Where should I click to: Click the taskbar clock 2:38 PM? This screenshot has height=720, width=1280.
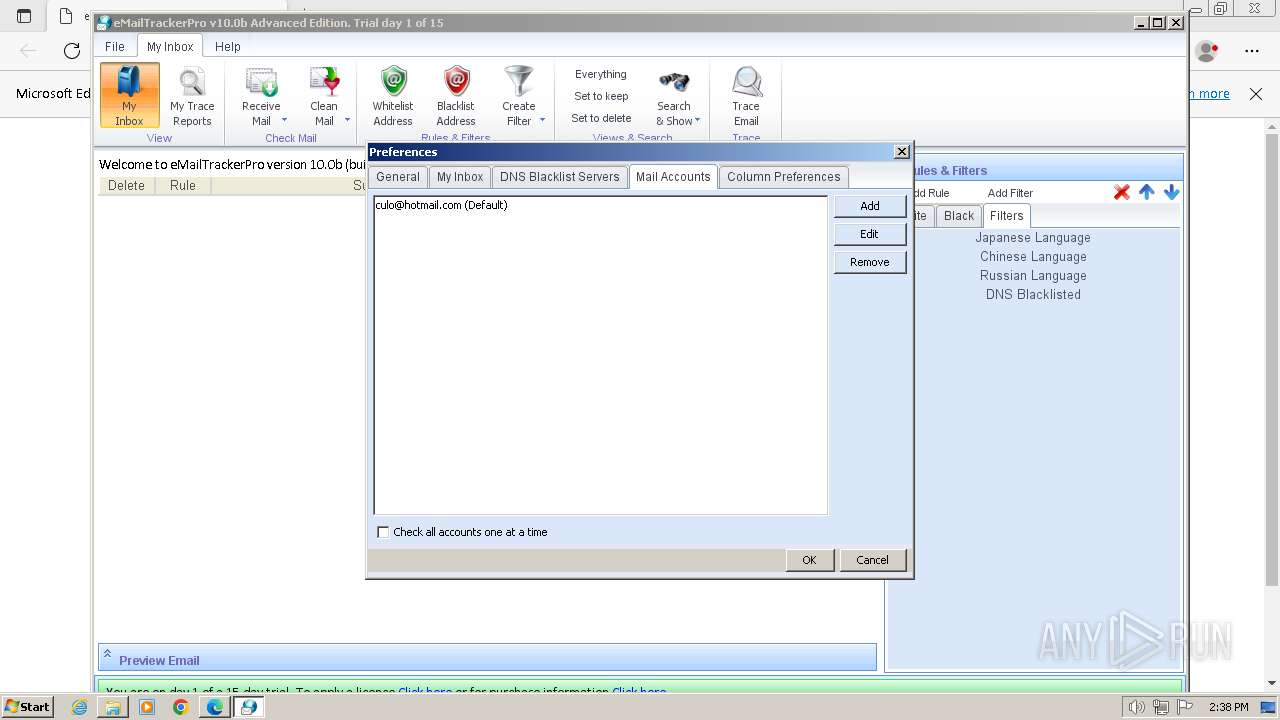click(x=1228, y=707)
